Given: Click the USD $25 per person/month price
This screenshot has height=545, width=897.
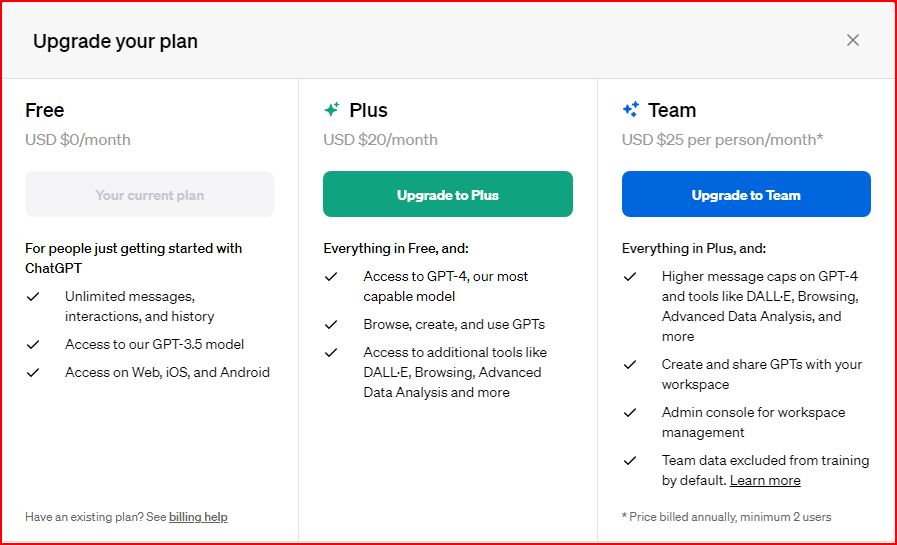Looking at the screenshot, I should 723,140.
